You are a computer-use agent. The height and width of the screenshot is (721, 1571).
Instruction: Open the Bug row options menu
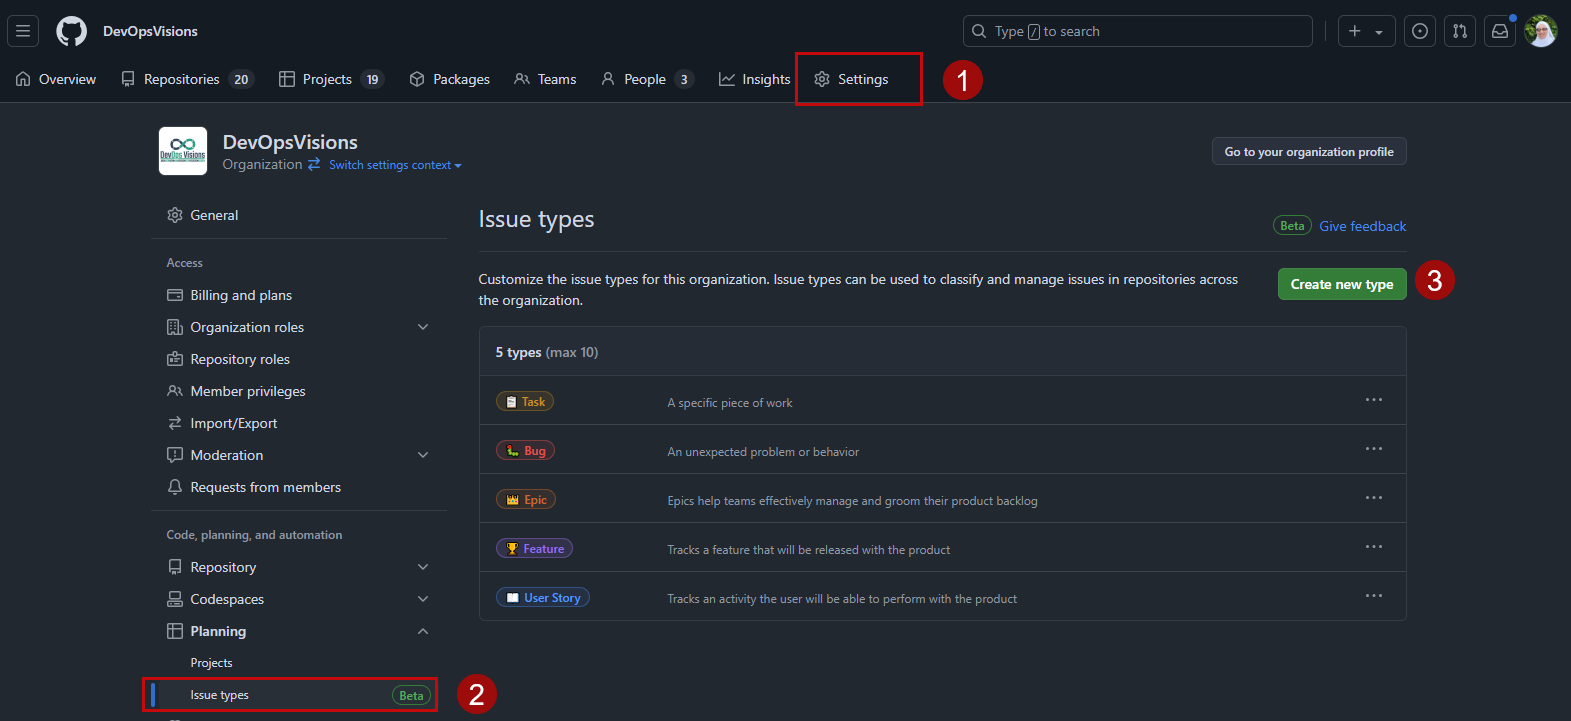pyautogui.click(x=1374, y=449)
